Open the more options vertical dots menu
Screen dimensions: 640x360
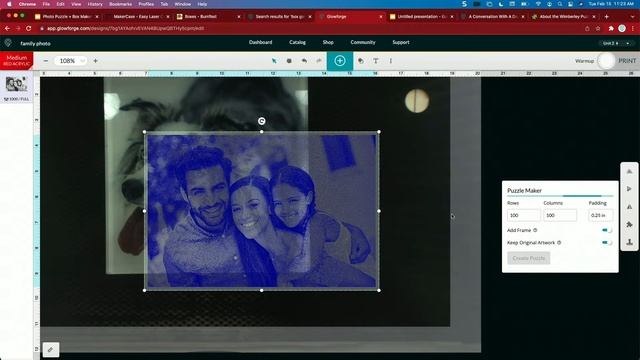point(391,61)
